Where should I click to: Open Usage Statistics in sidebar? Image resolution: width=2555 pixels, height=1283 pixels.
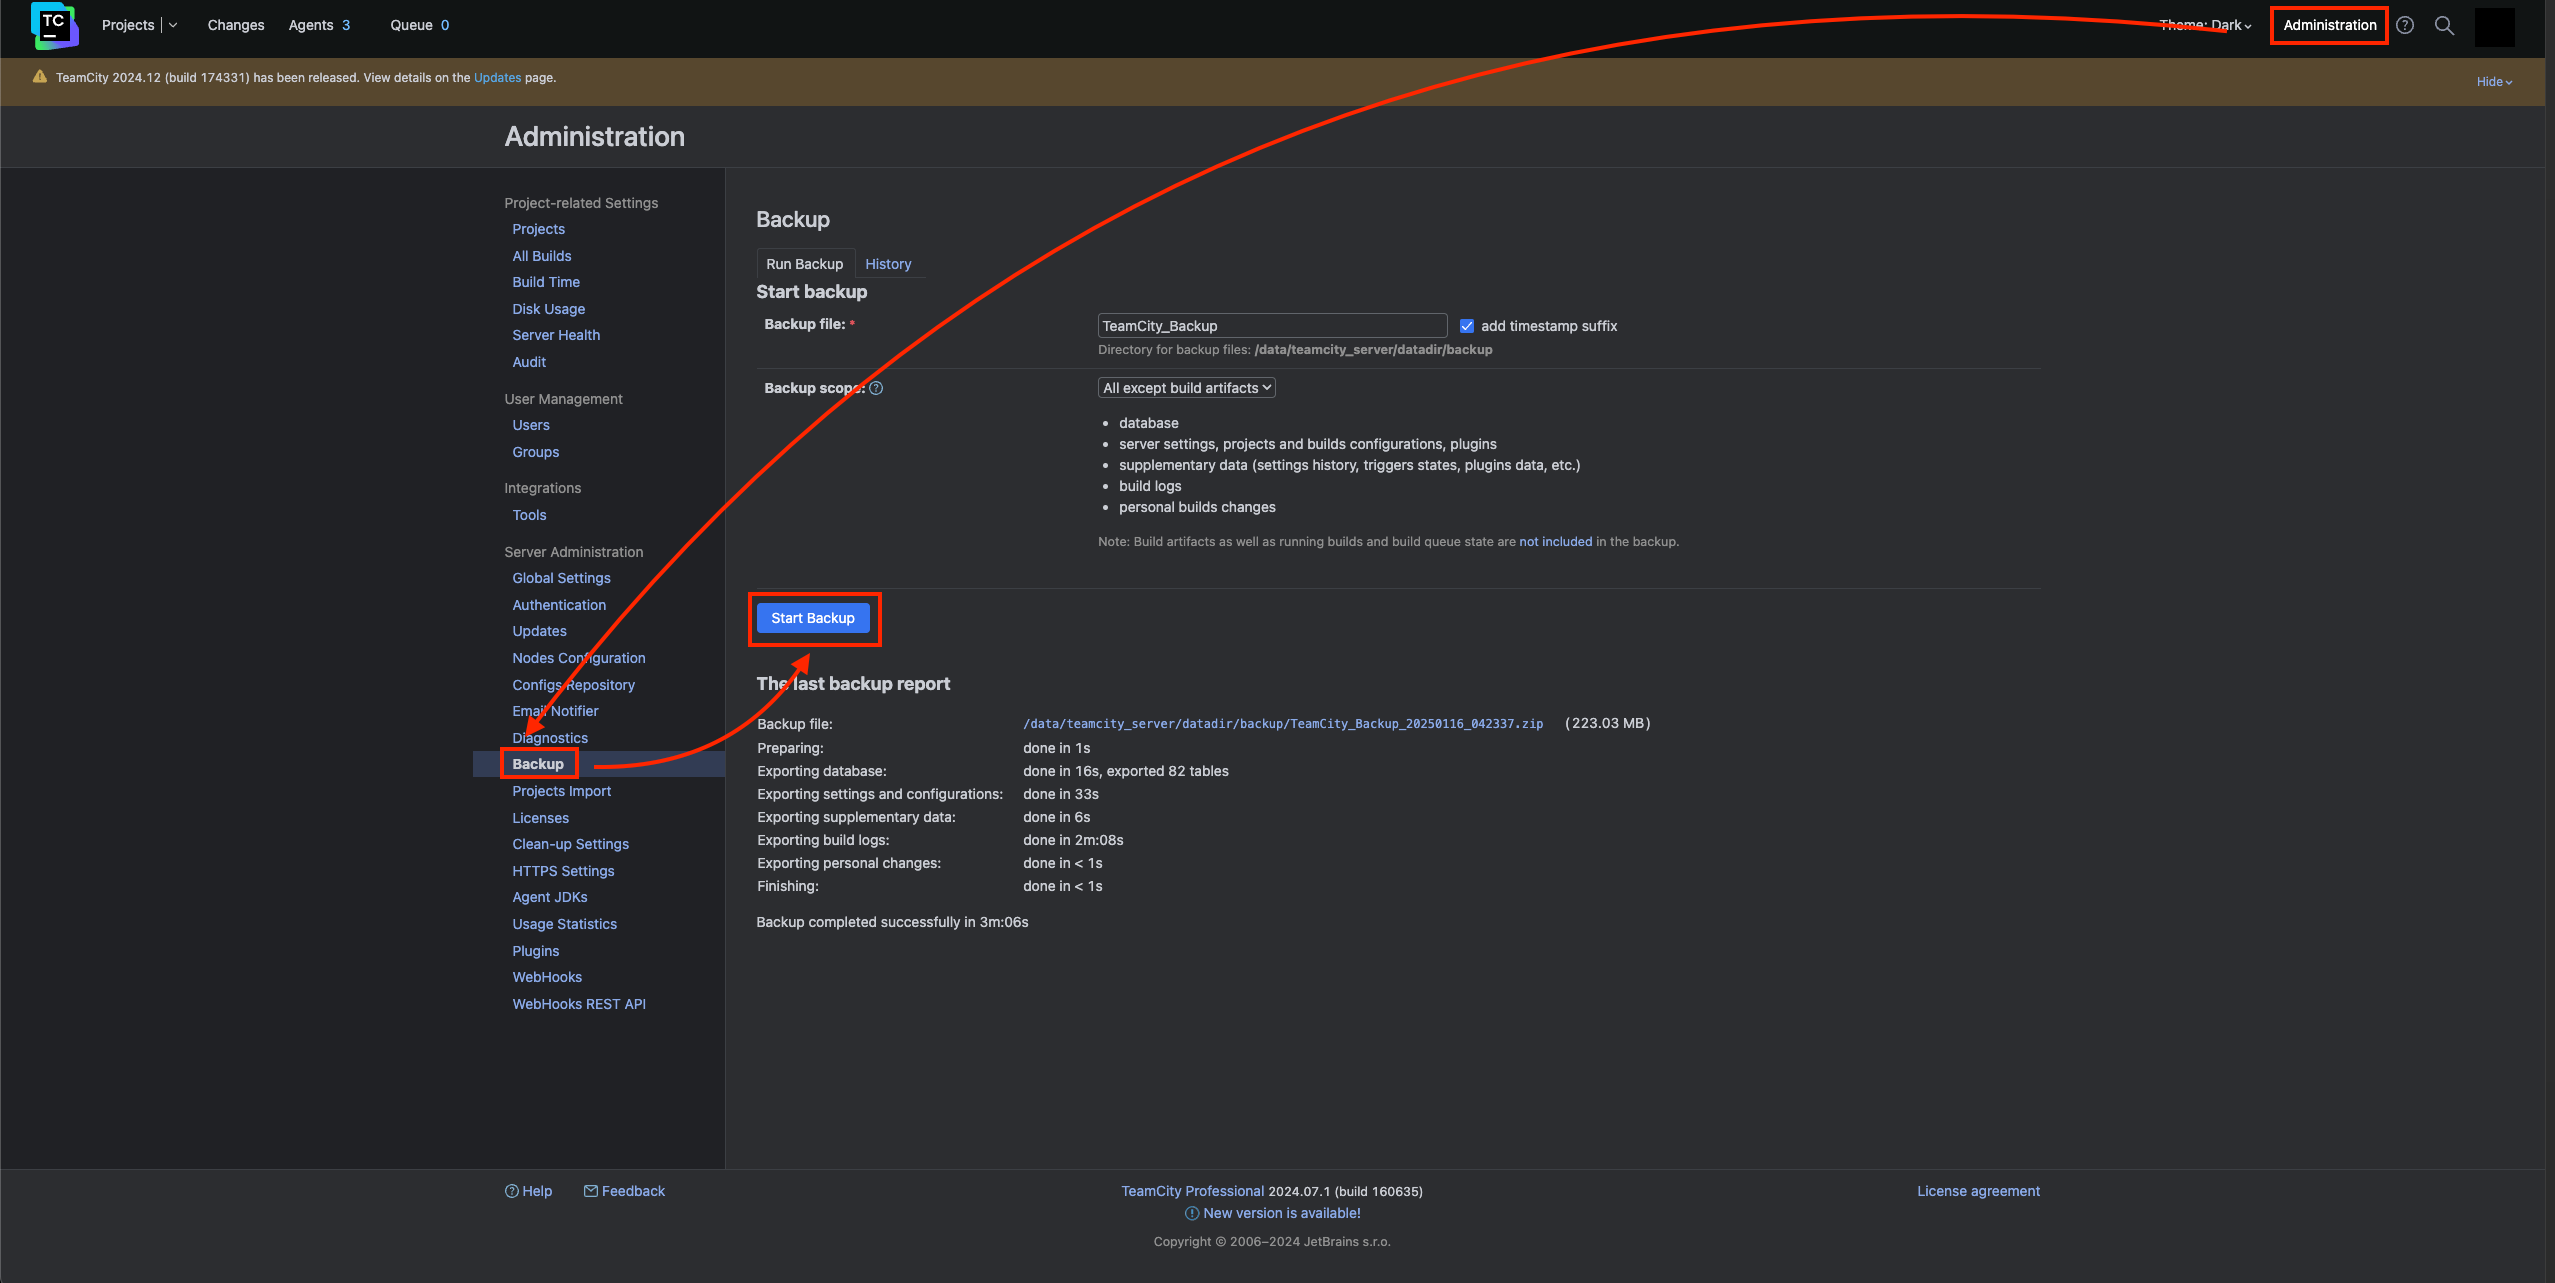(564, 924)
